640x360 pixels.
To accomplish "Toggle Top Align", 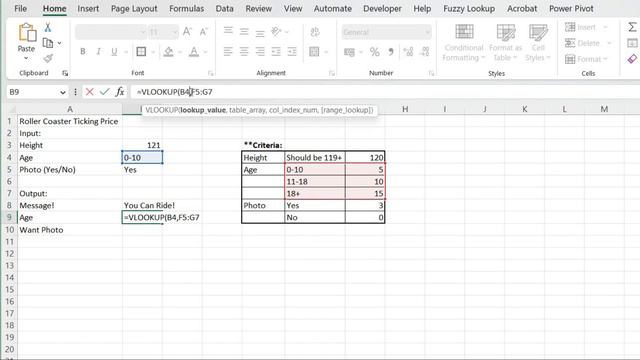I will click(228, 31).
